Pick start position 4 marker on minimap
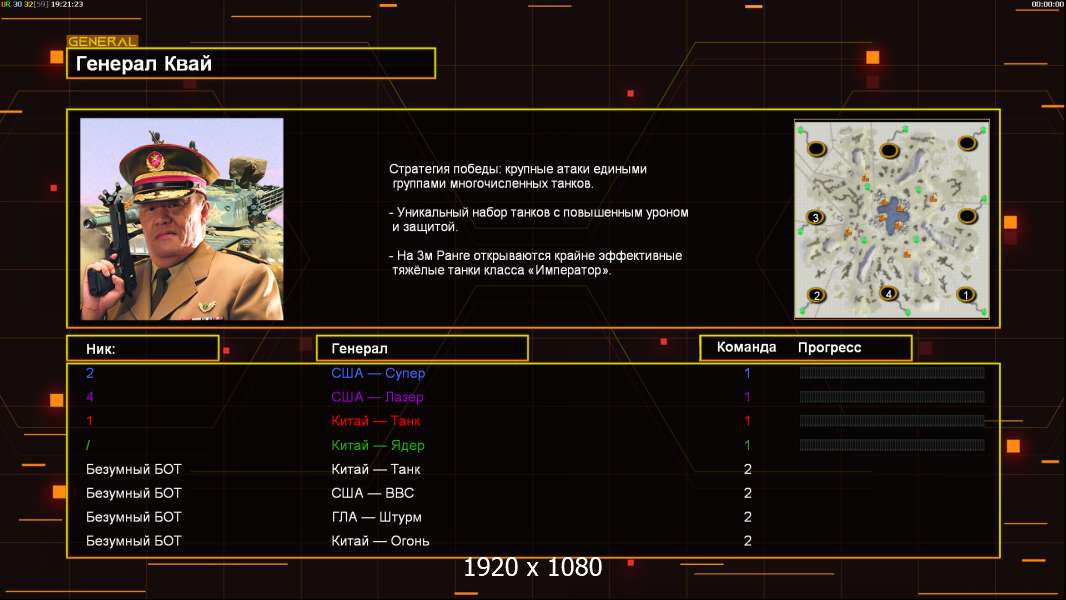Image resolution: width=1066 pixels, height=600 pixels. 889,293
